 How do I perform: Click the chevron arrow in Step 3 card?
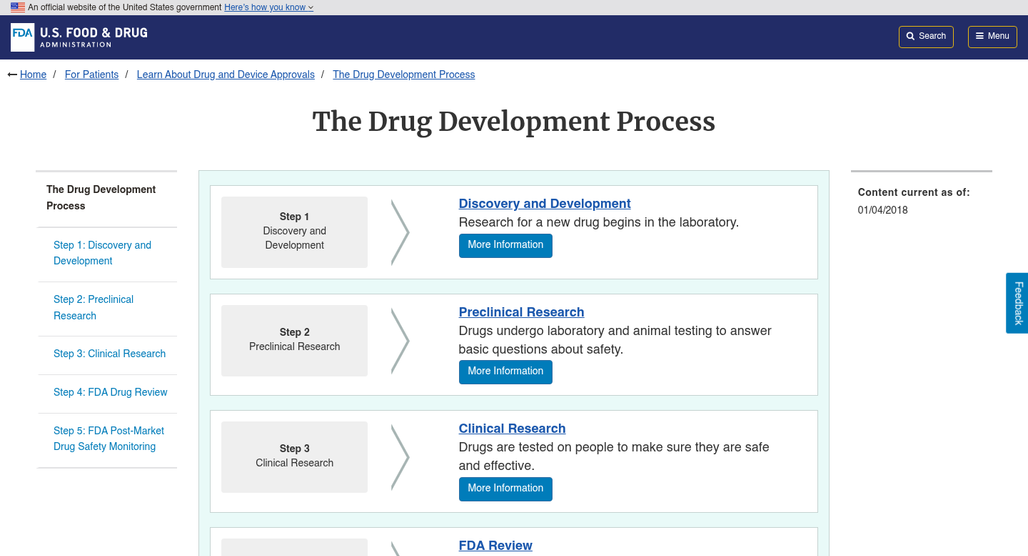[400, 458]
